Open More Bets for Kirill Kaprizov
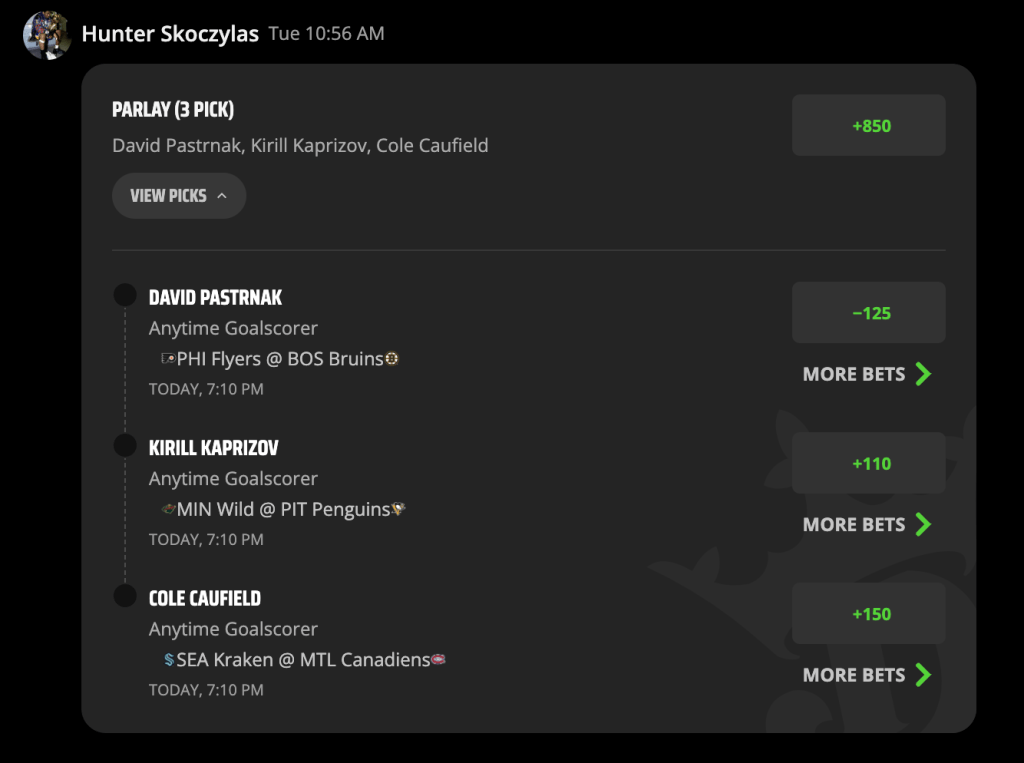The height and width of the screenshot is (763, 1024). pos(867,525)
